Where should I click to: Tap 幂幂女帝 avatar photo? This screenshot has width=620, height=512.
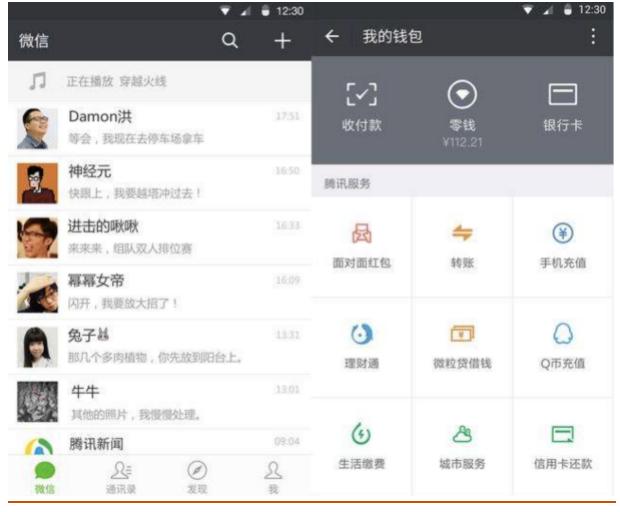(37, 293)
